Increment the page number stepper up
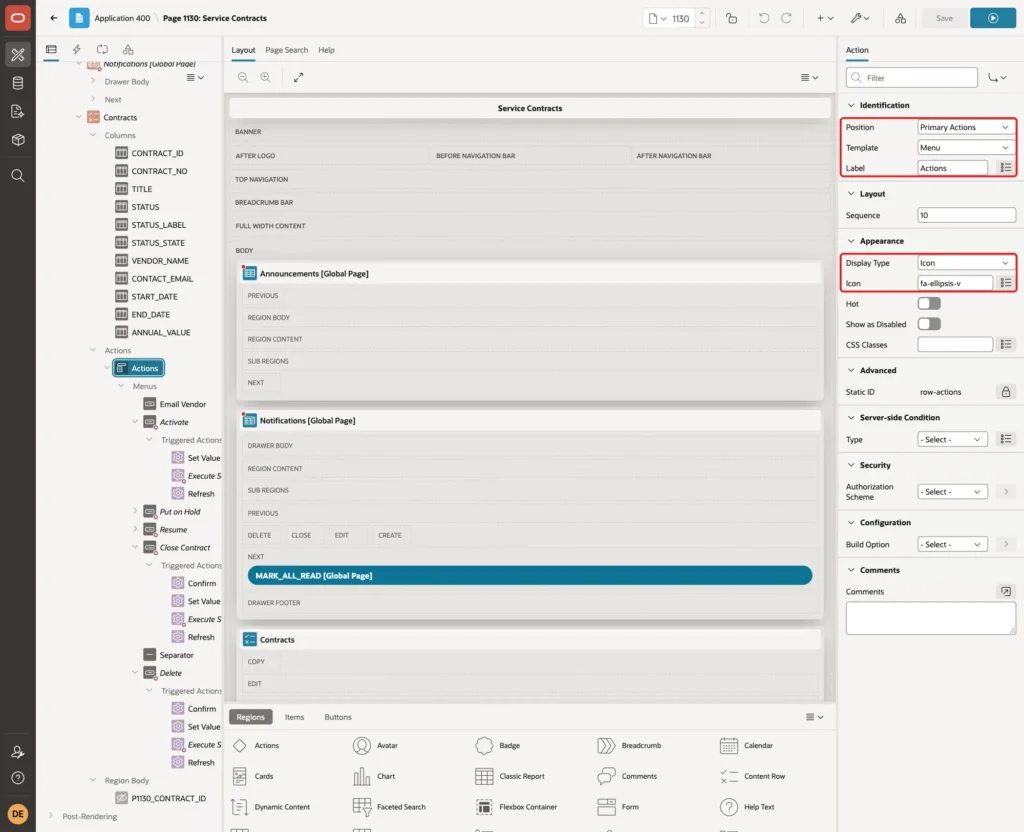The image size is (1024, 832). pyautogui.click(x=702, y=14)
